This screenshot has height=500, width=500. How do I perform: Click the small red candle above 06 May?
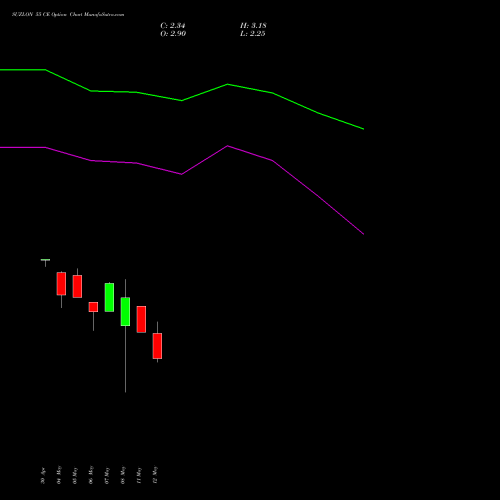pyautogui.click(x=93, y=307)
